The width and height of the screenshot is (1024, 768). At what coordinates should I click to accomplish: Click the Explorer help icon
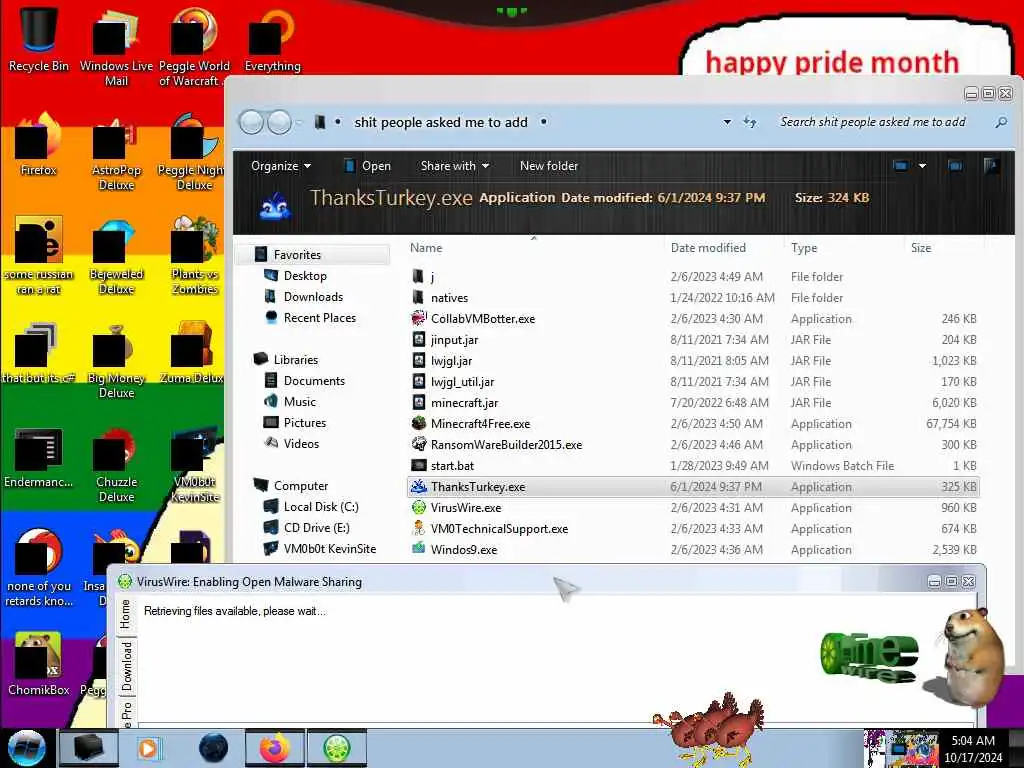click(991, 166)
